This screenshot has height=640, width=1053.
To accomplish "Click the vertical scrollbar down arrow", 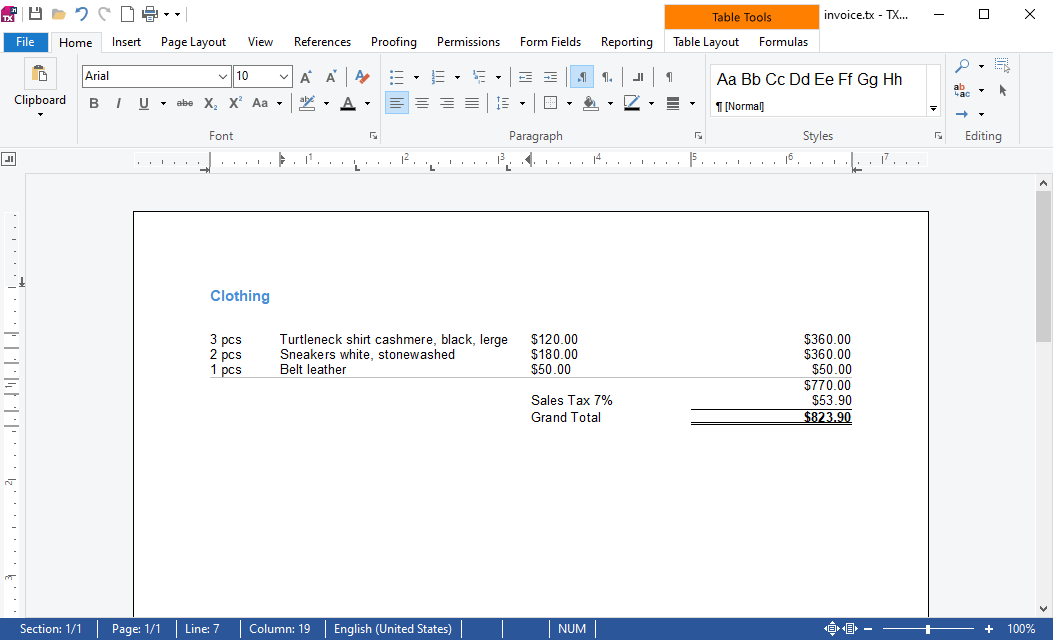I will coord(1043,609).
